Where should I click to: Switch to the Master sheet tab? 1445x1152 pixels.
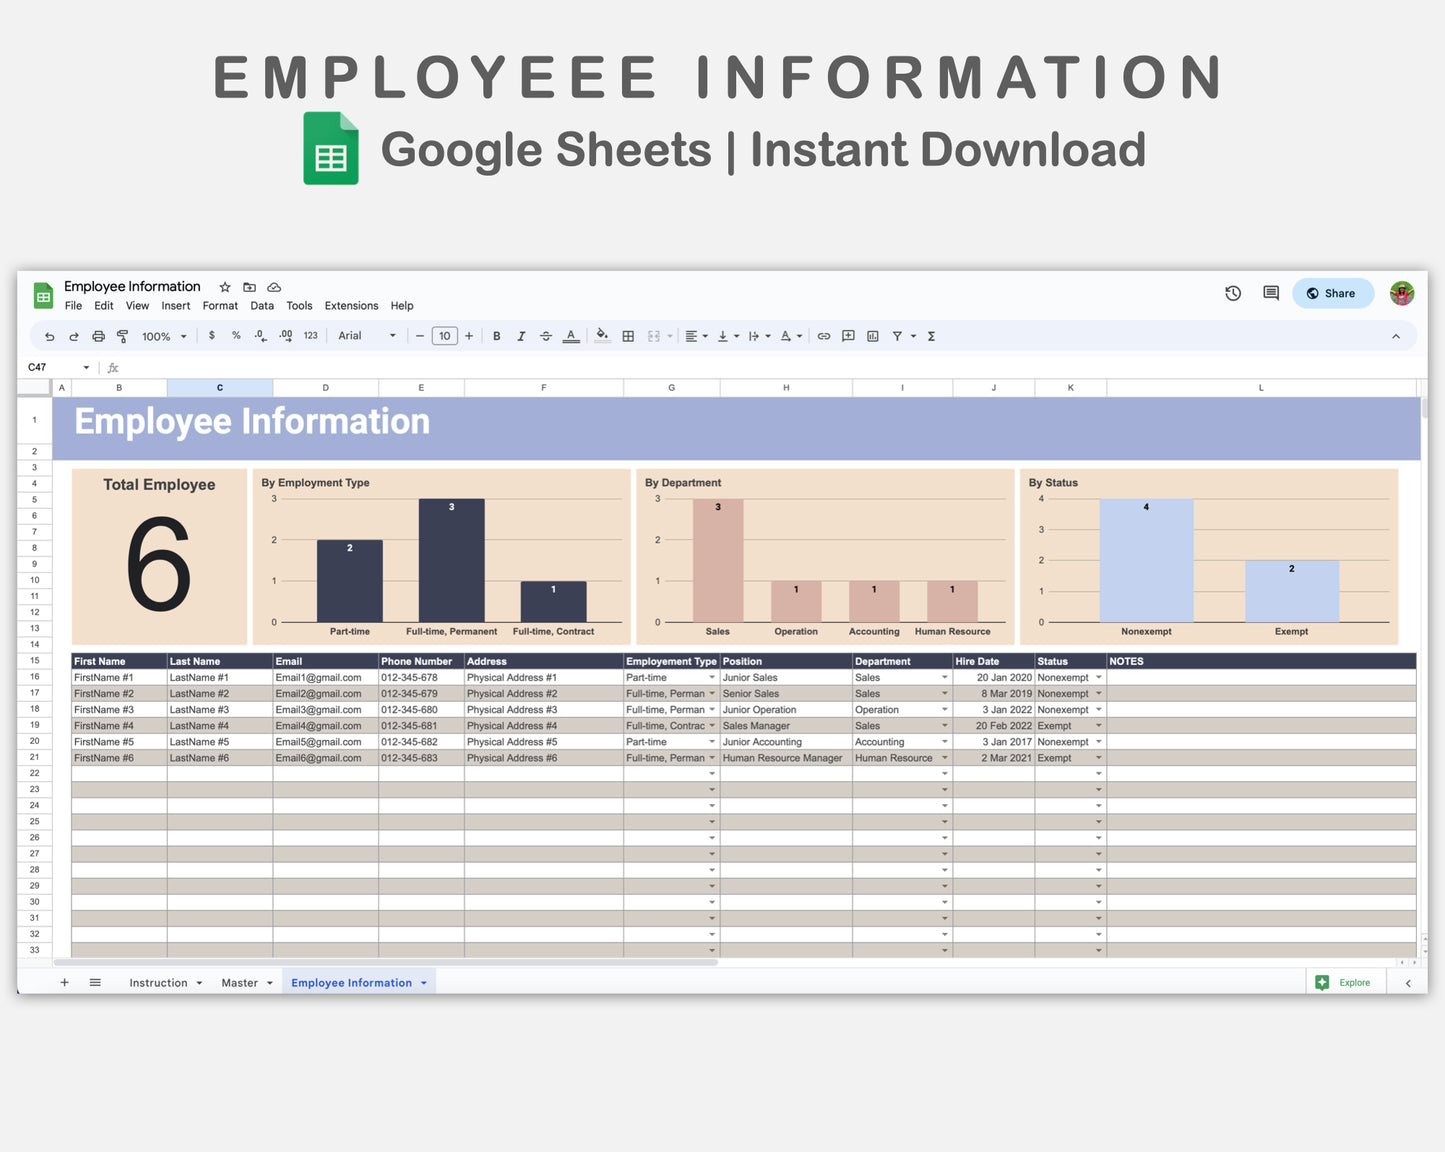(240, 982)
